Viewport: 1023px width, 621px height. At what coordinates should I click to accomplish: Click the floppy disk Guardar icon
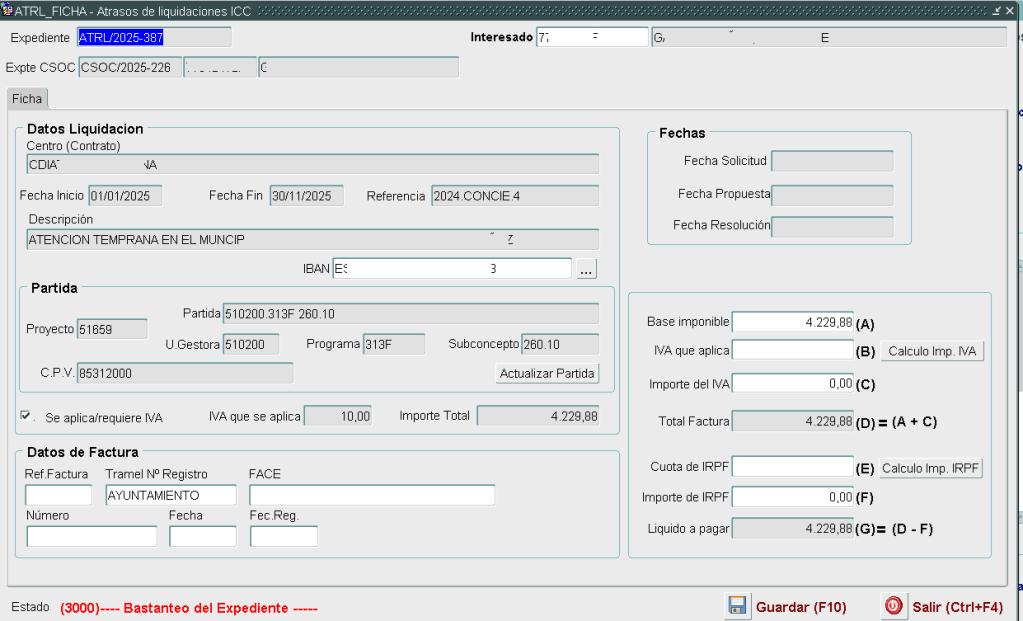click(737, 606)
